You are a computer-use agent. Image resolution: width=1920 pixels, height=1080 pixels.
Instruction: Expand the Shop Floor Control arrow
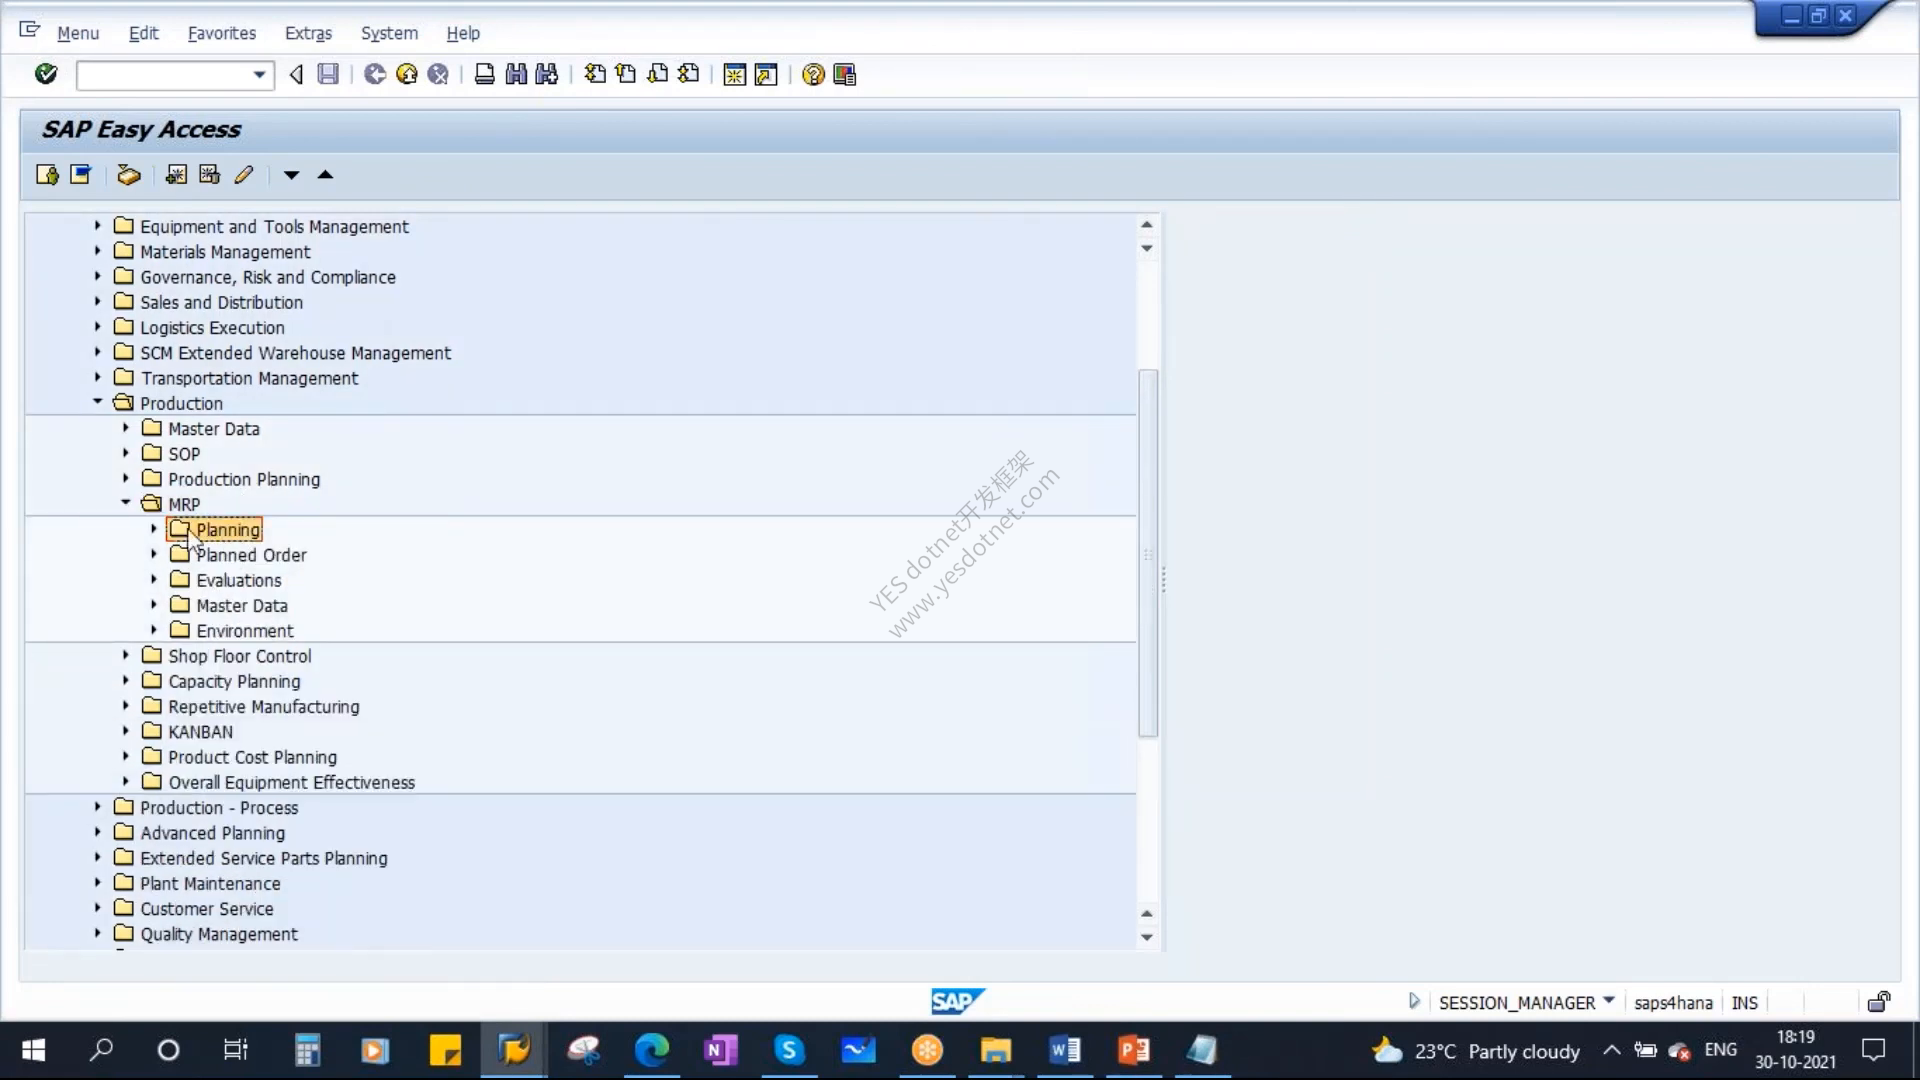[126, 655]
